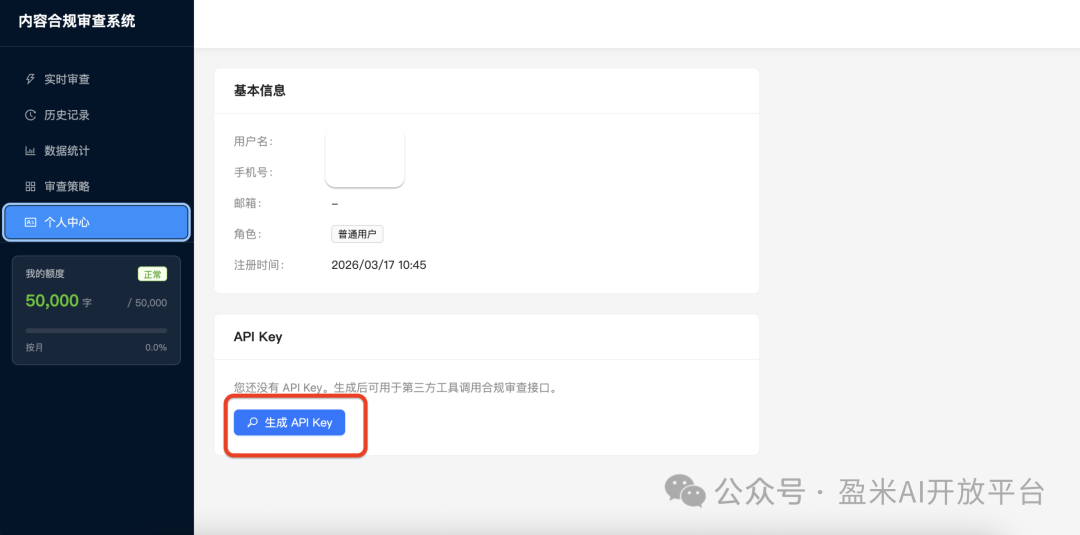Go to the 数据统计 page
The height and width of the screenshot is (535, 1080).
coord(96,151)
